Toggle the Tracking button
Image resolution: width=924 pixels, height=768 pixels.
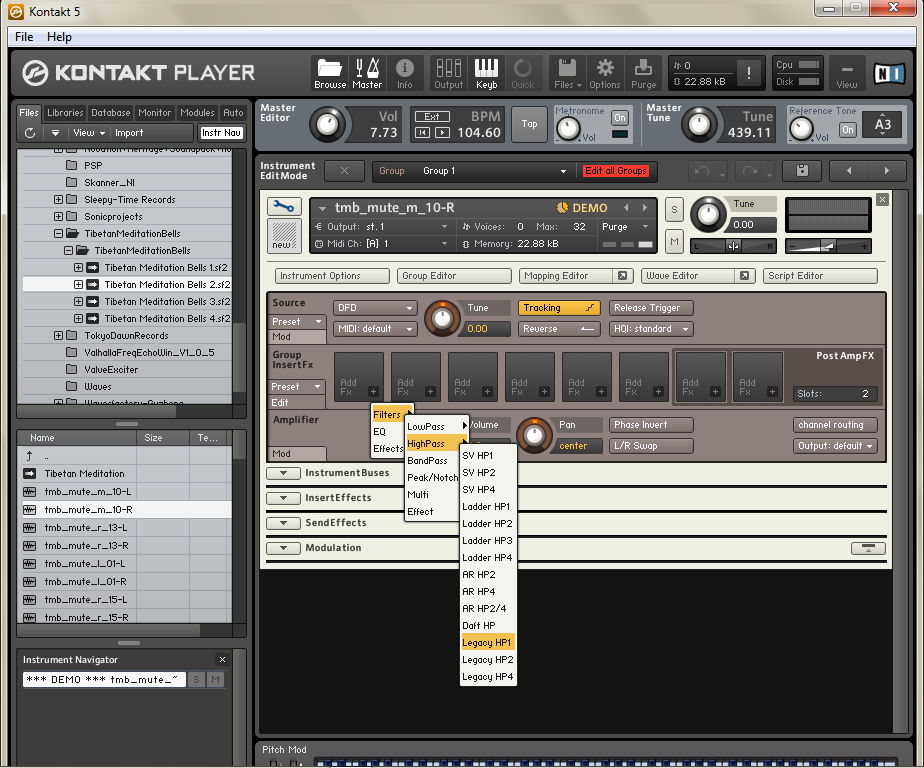tap(559, 308)
